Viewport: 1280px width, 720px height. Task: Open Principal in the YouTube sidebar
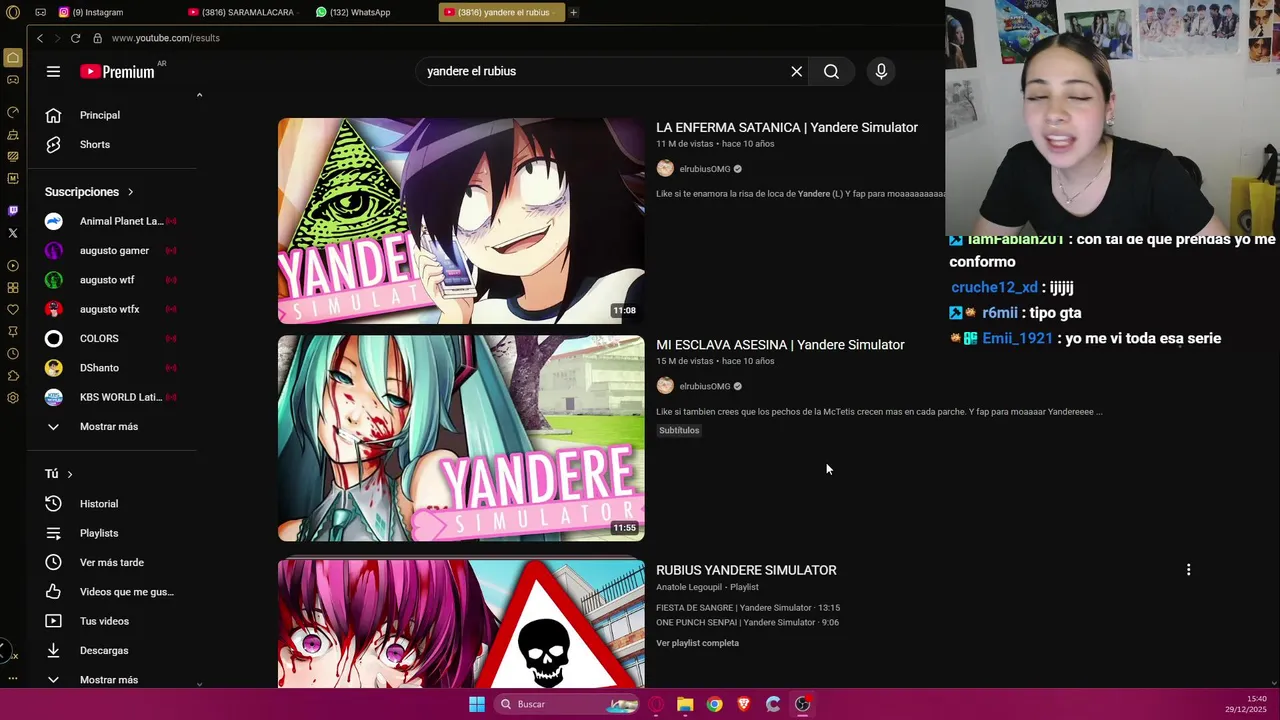99,115
